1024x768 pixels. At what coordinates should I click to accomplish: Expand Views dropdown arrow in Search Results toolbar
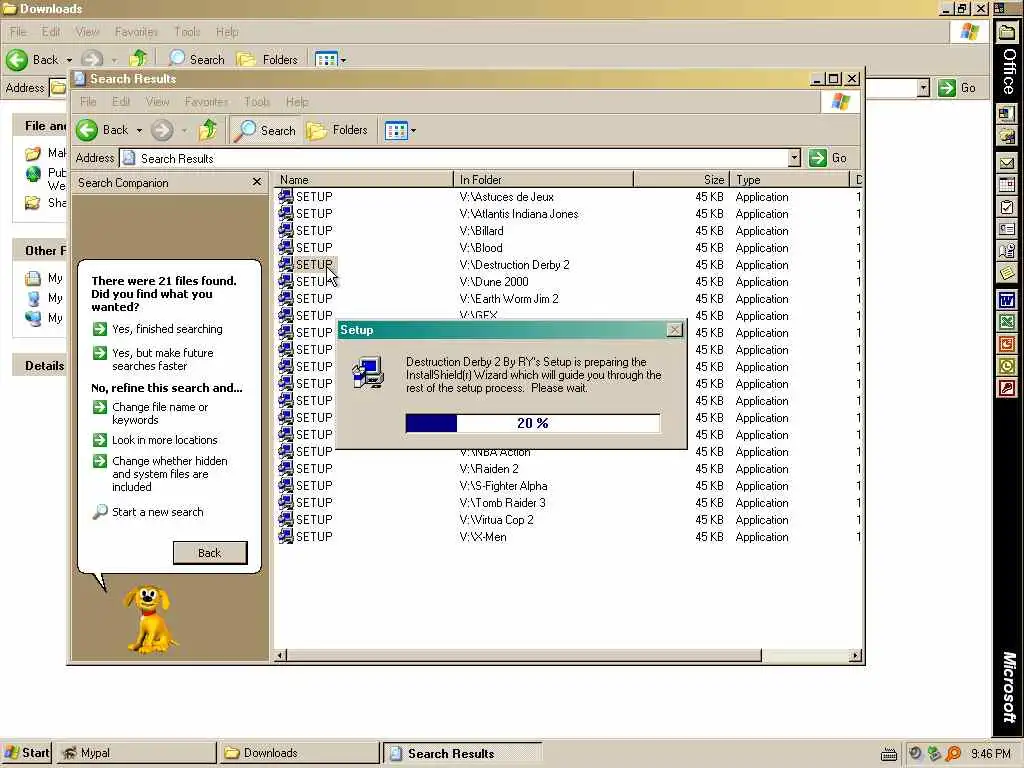tap(413, 131)
